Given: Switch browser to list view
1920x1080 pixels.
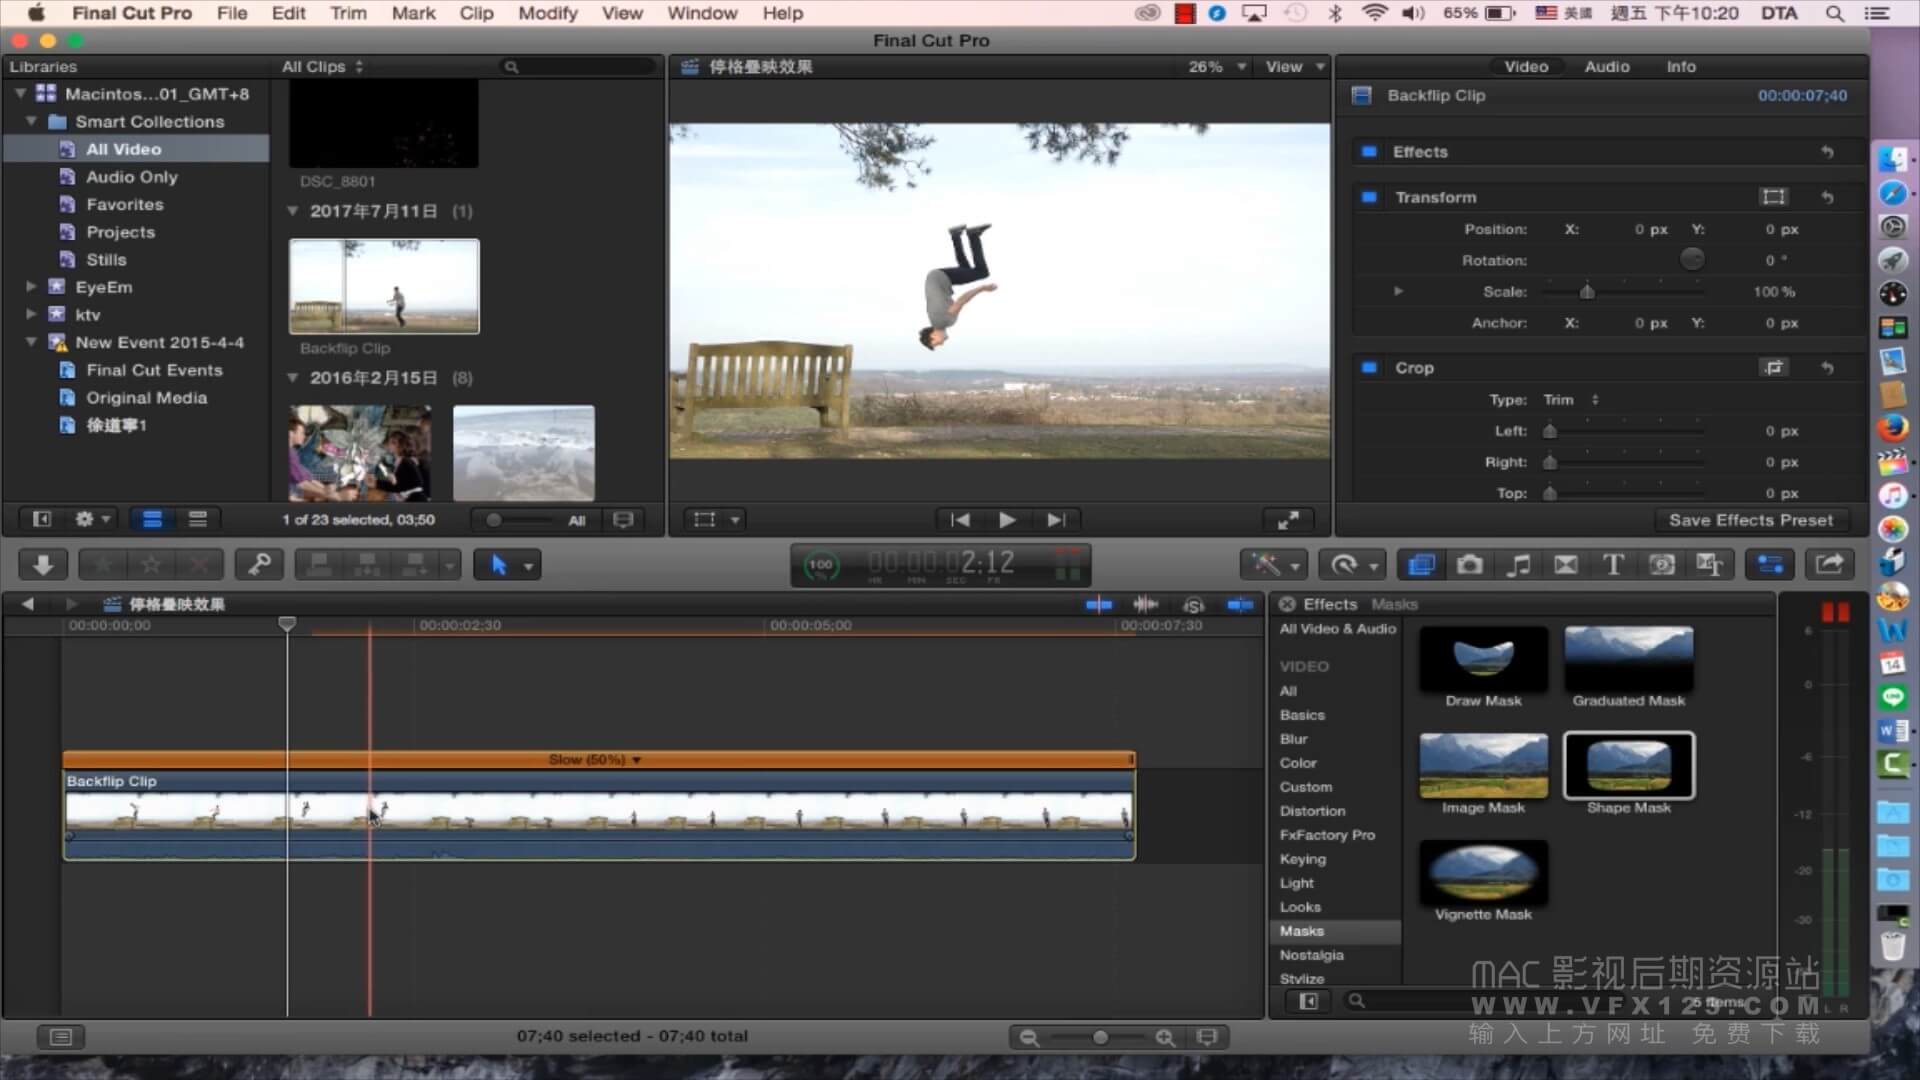Looking at the screenshot, I should tap(198, 519).
